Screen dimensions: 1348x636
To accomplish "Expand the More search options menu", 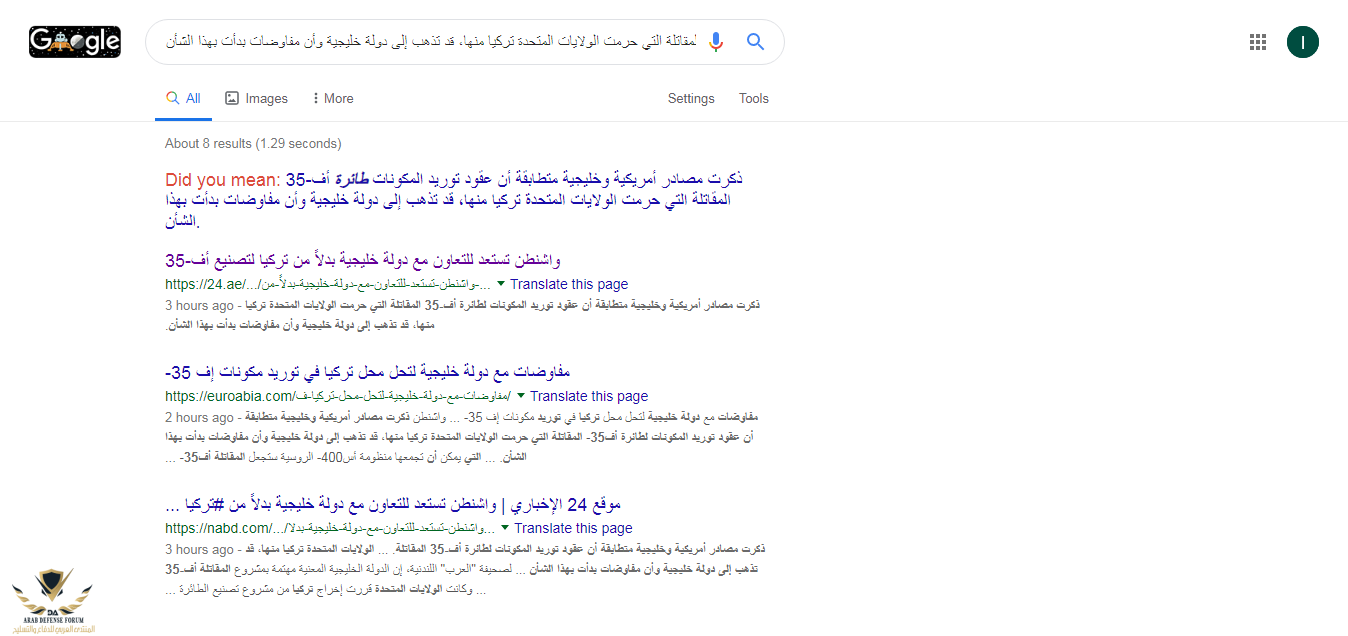I will [x=333, y=99].
